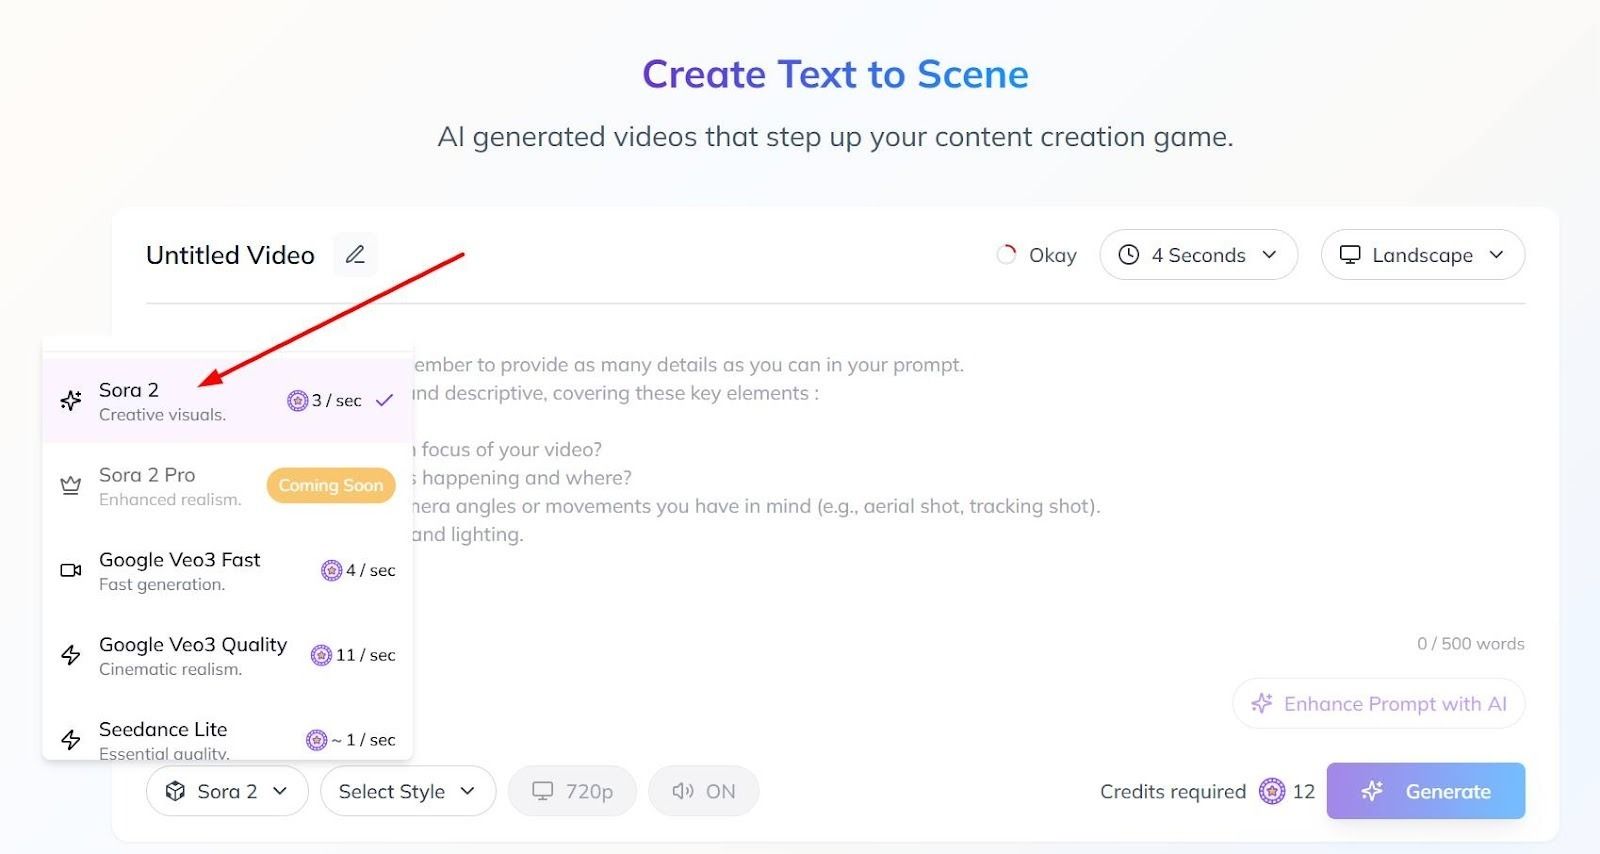Select Sora 2 model from the list
Screen dimensions: 1600x854
click(227, 401)
